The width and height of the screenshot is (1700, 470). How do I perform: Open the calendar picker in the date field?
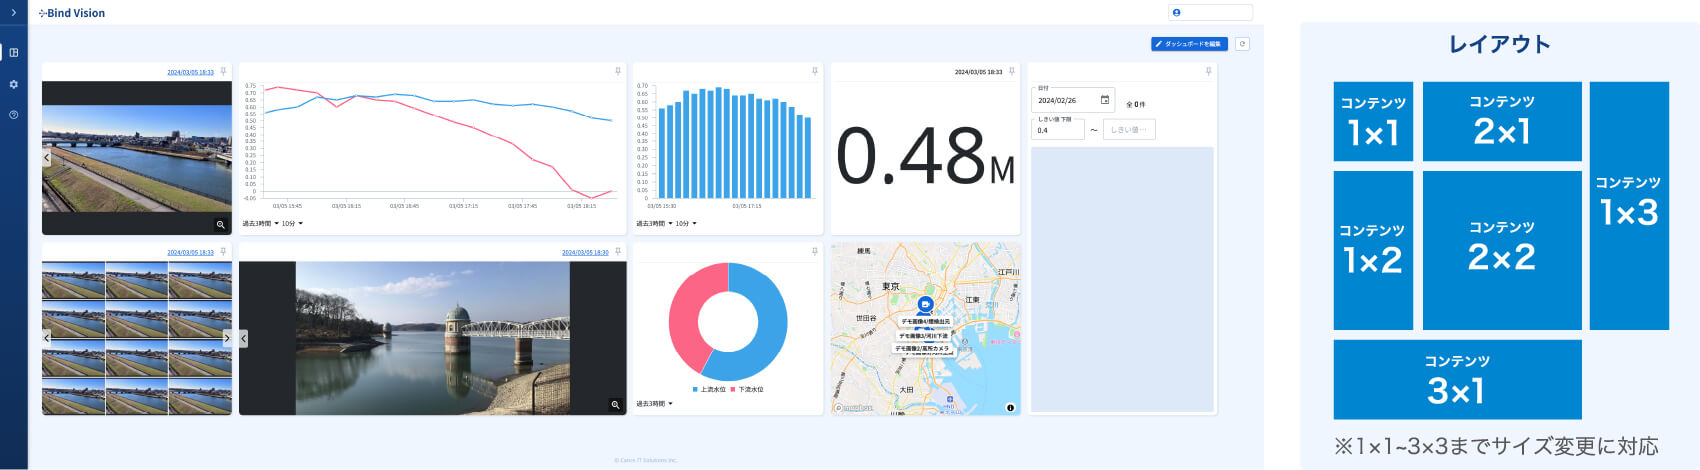[1104, 100]
